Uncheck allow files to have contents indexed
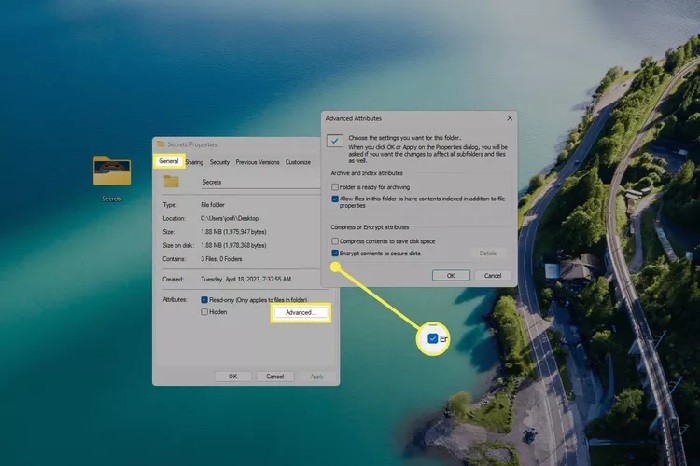This screenshot has width=700, height=466. click(x=335, y=199)
